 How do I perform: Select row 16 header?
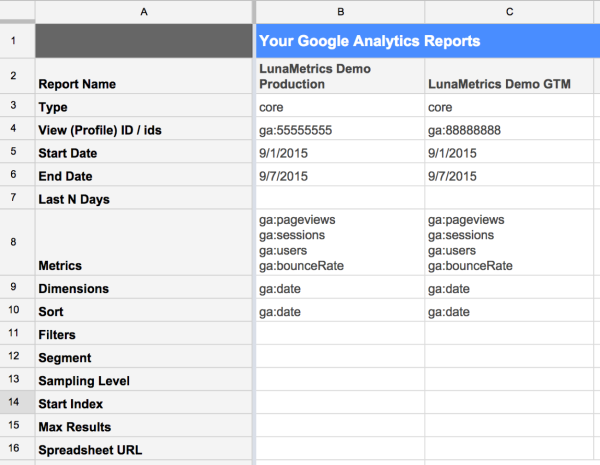click(17, 448)
